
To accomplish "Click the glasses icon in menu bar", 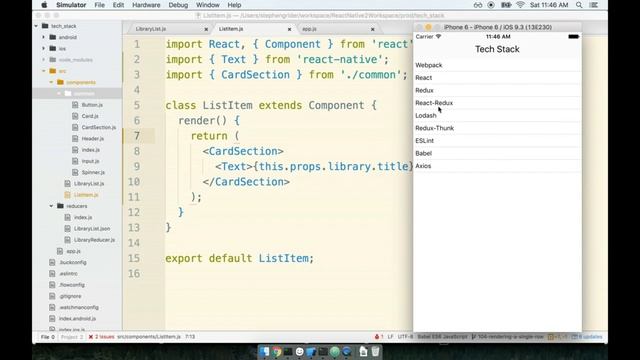I will pos(478,5).
